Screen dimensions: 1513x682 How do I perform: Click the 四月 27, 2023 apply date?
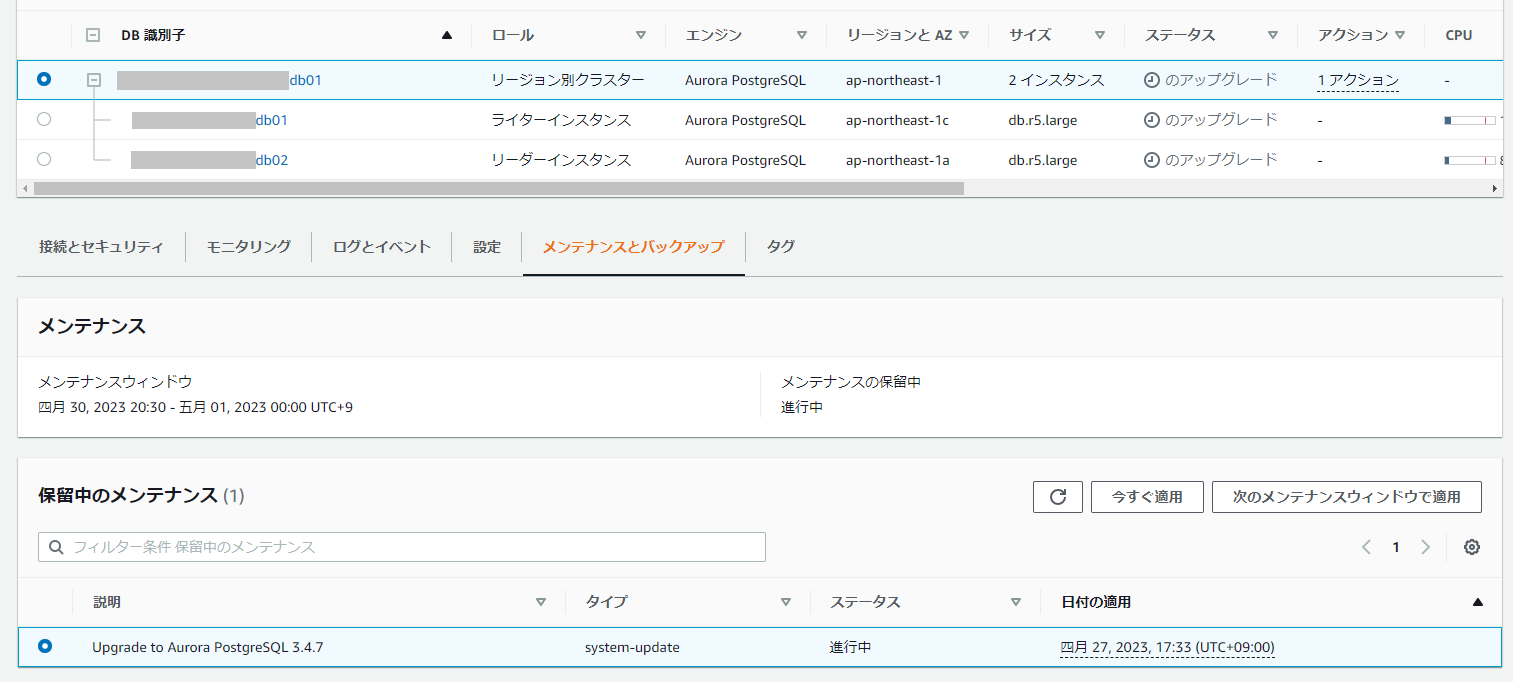pyautogui.click(x=1168, y=648)
